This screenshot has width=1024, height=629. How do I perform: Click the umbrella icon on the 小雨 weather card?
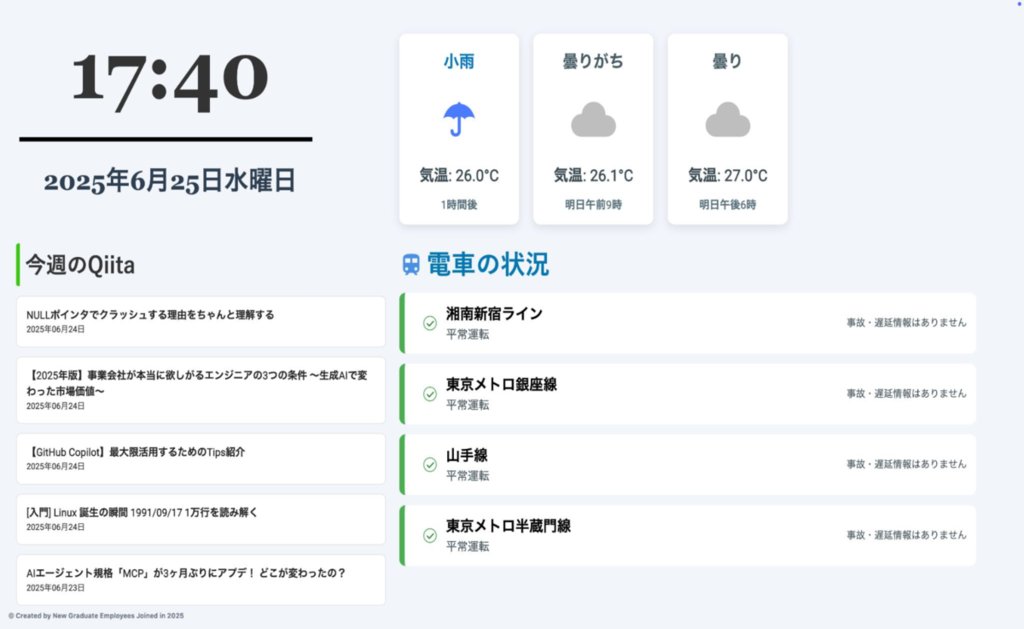[459, 116]
